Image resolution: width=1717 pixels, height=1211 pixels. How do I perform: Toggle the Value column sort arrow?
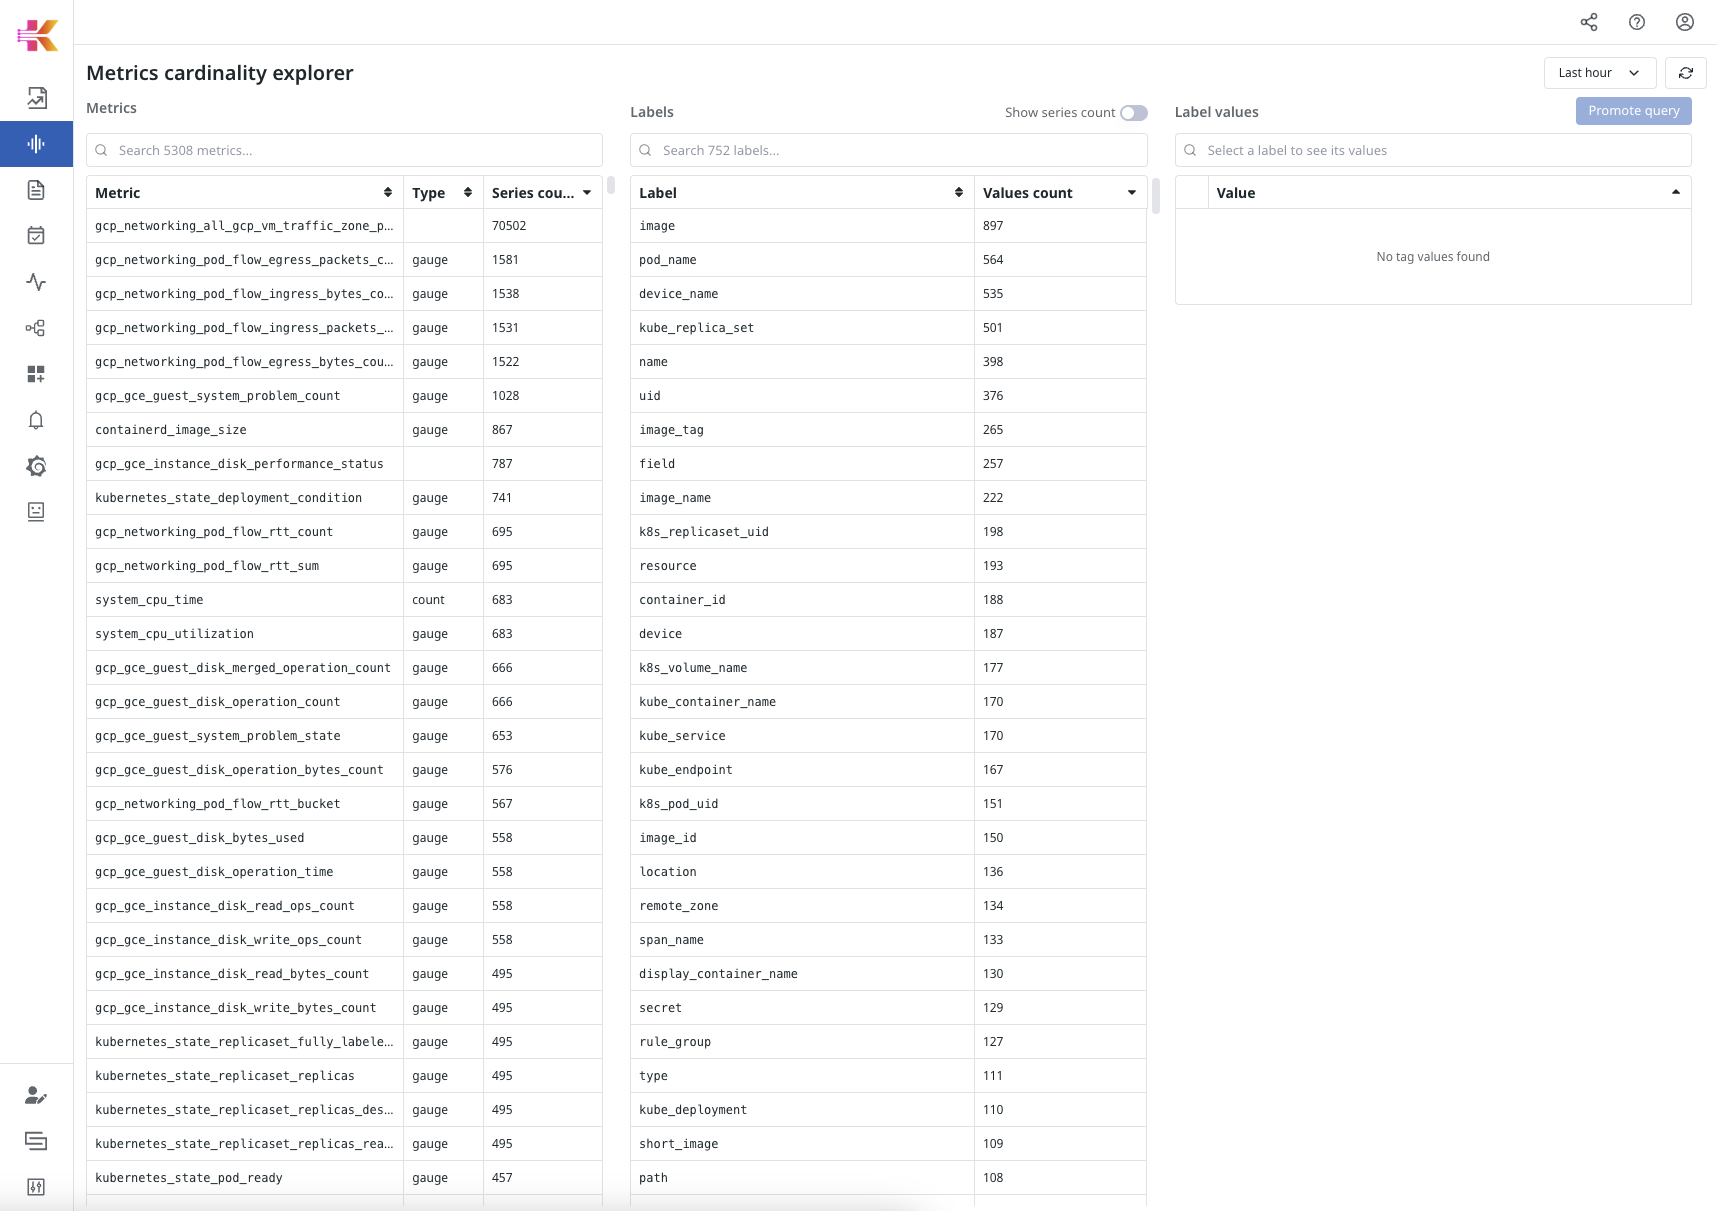tap(1676, 192)
